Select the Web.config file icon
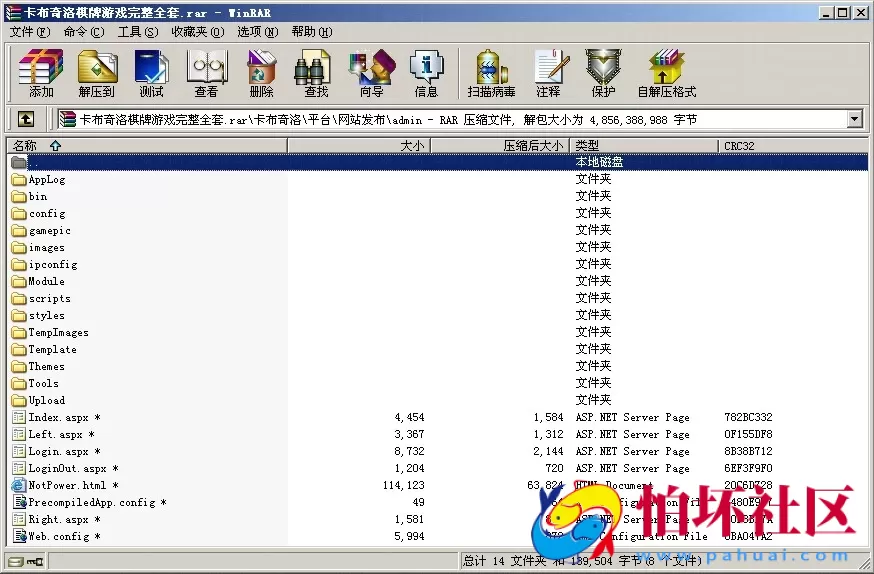The width and height of the screenshot is (874, 574). pyautogui.click(x=19, y=536)
